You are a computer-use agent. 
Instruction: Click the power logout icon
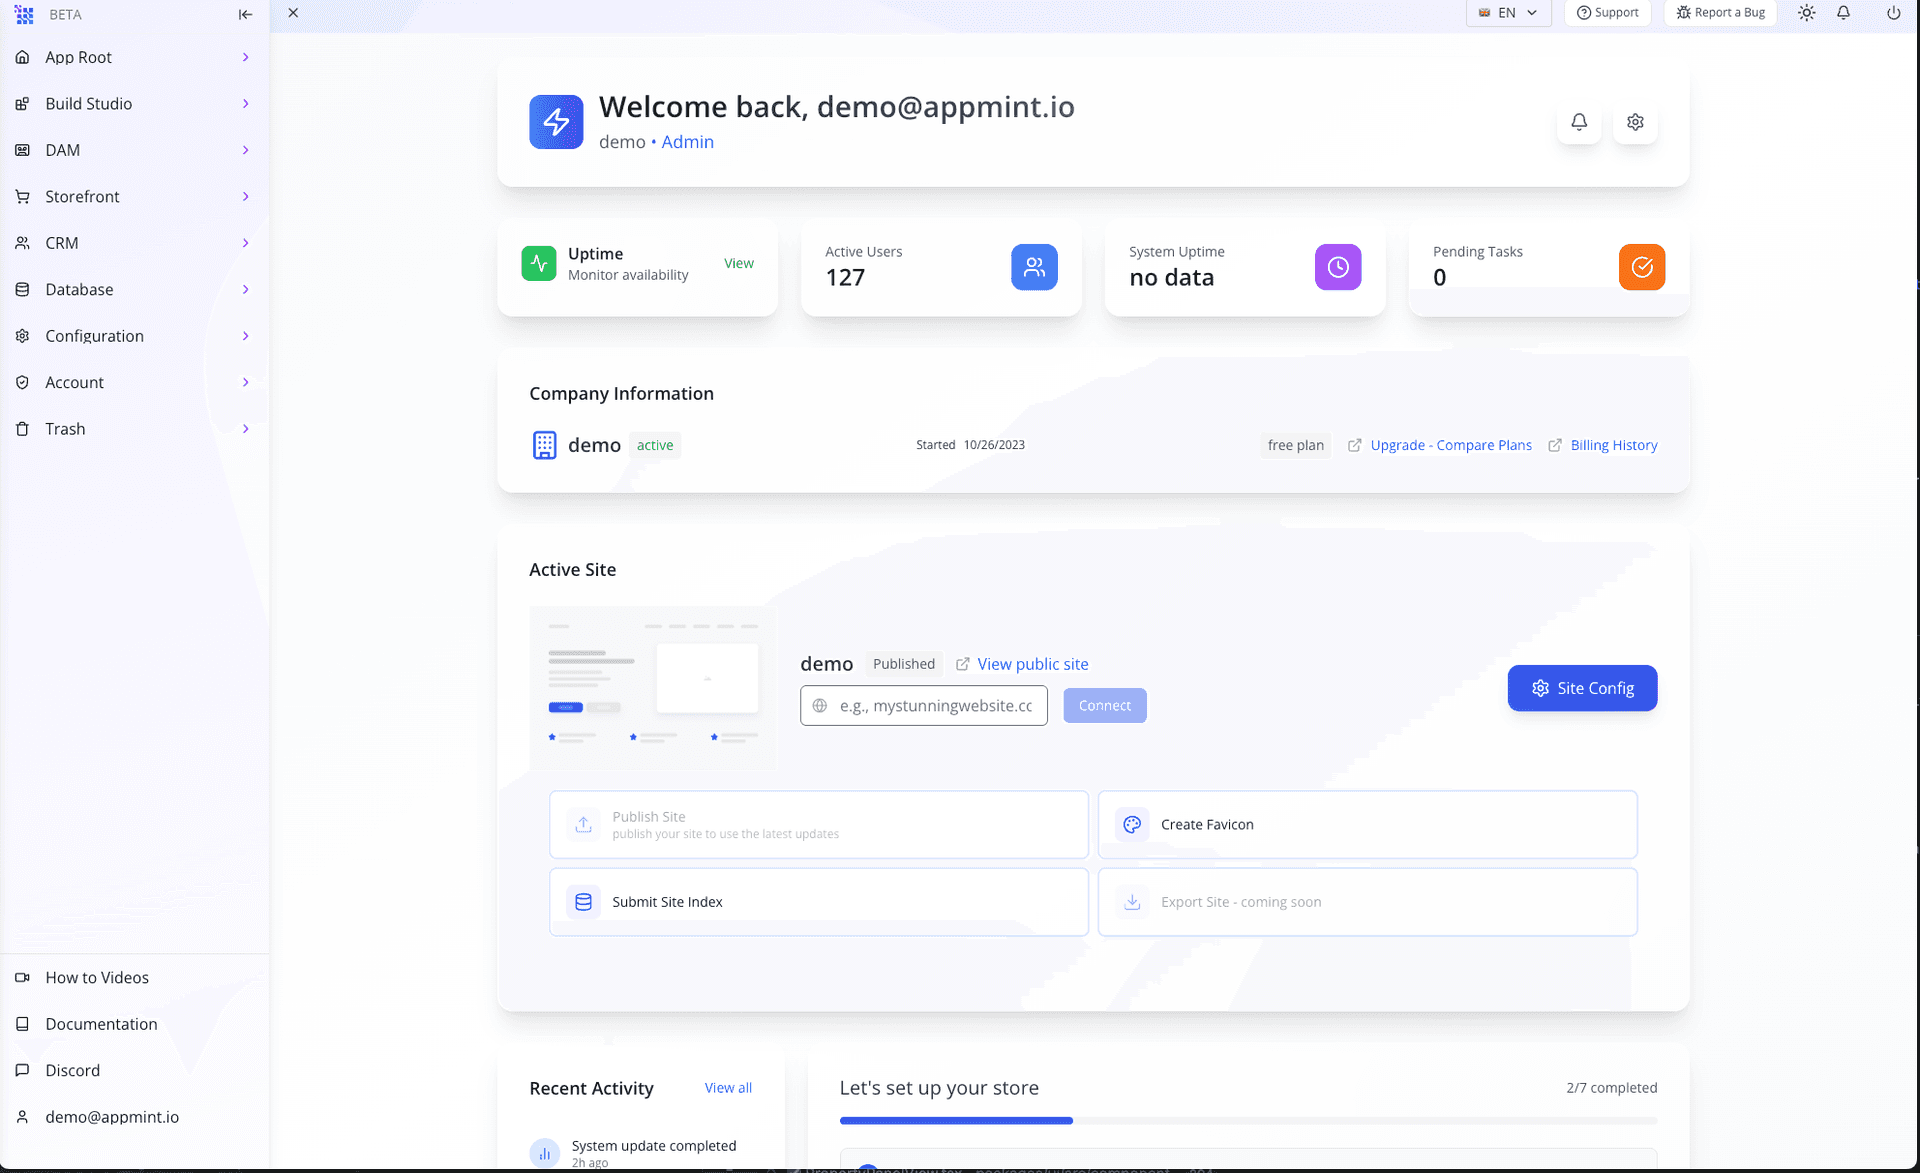[1893, 13]
